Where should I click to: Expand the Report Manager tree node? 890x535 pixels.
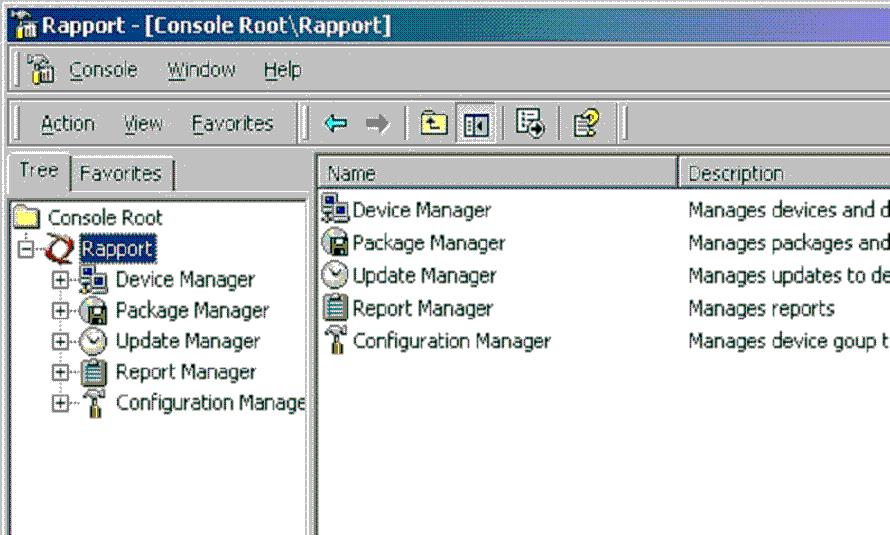pyautogui.click(x=60, y=372)
